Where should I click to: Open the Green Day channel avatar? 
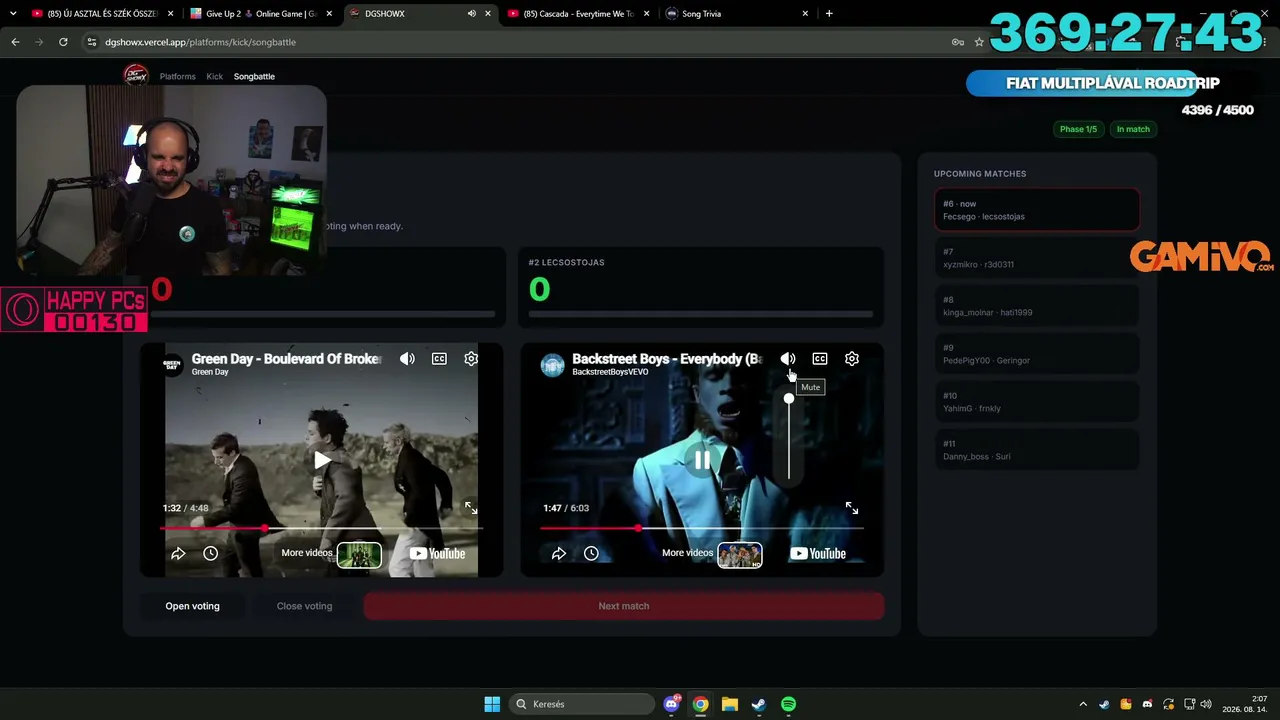(172, 364)
